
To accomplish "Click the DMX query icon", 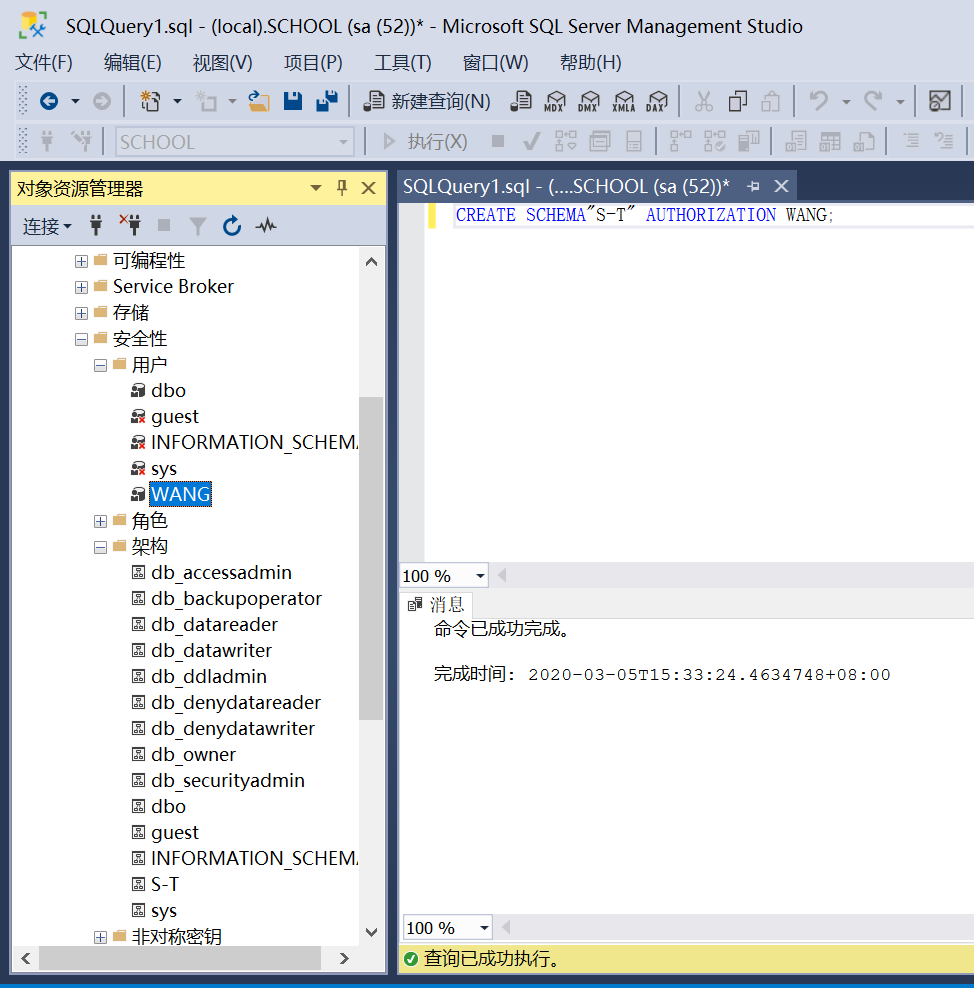I will coord(588,101).
